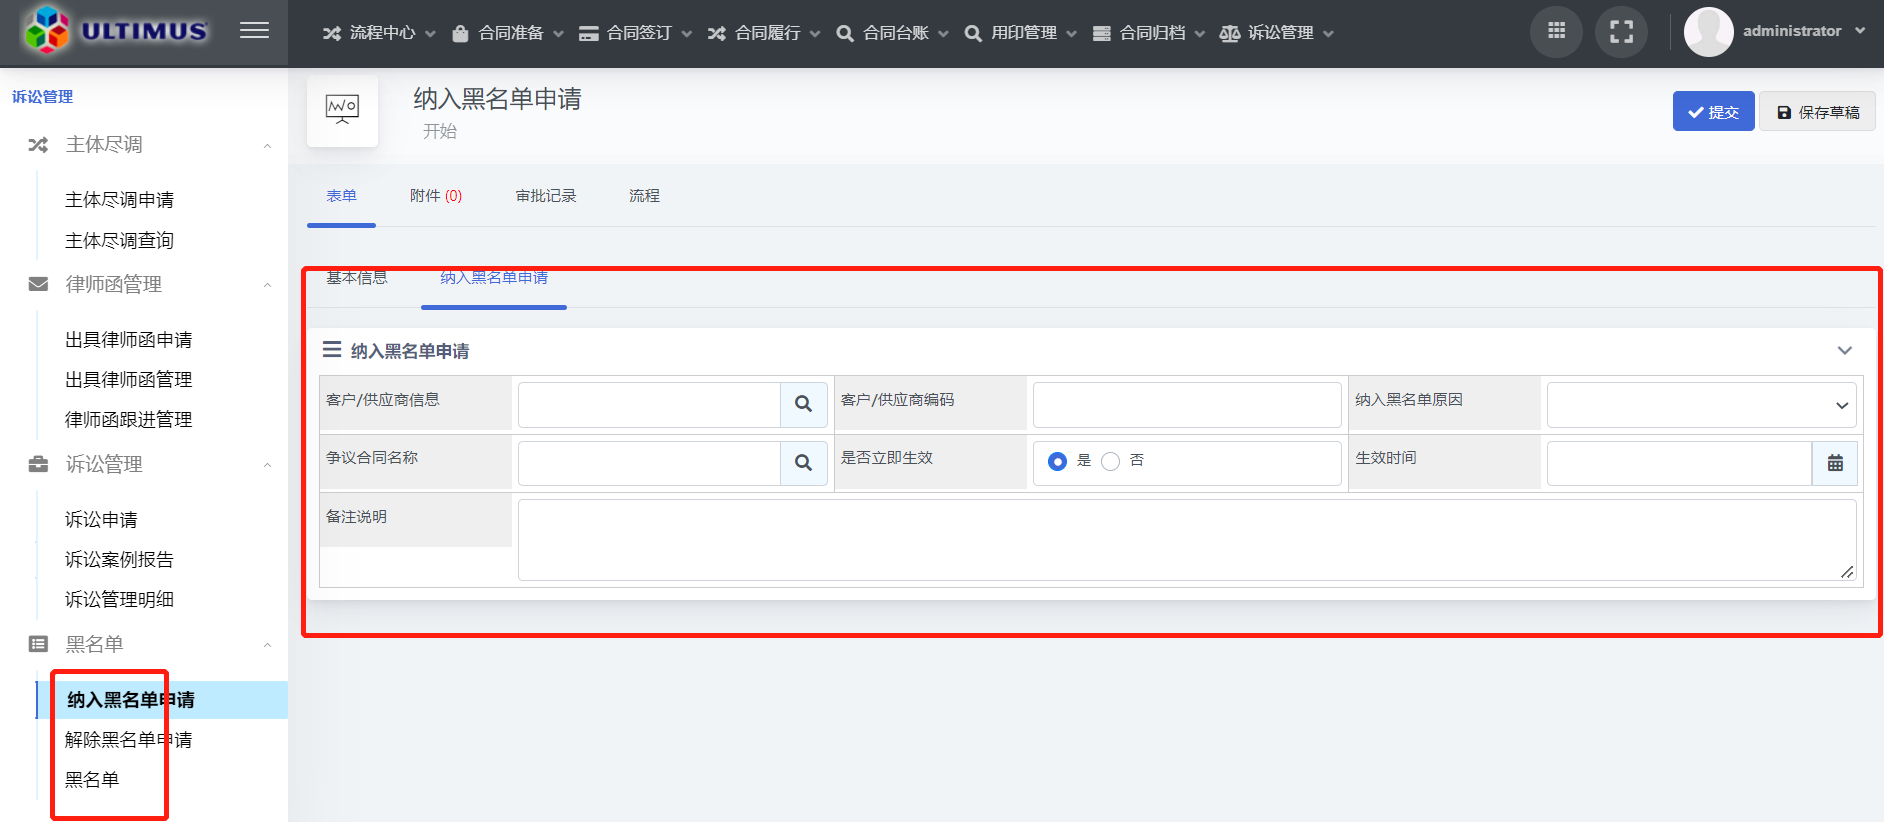Open the 流程中心 menu
The width and height of the screenshot is (1884, 822).
[x=379, y=33]
